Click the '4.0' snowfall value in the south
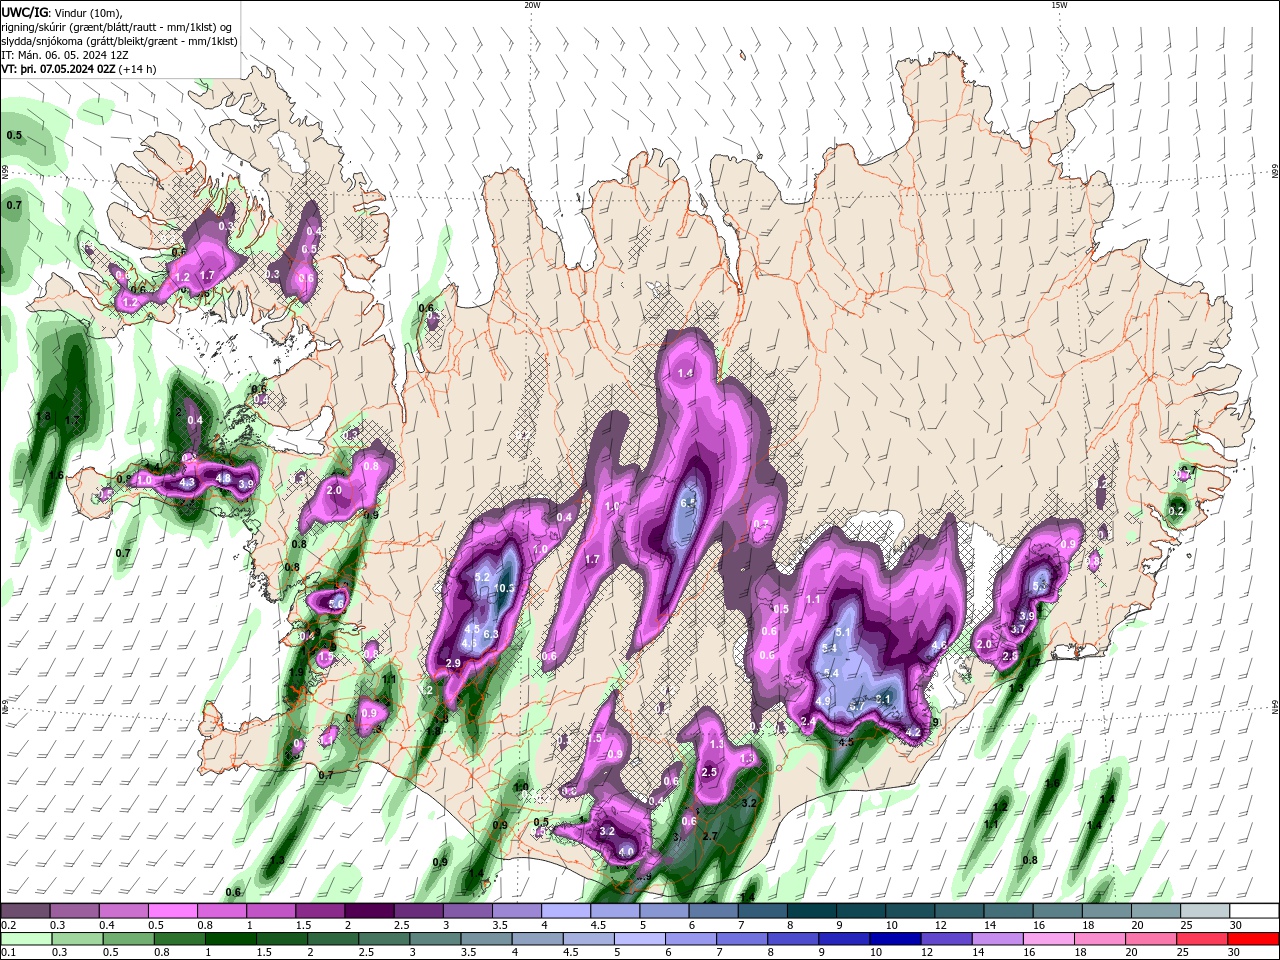Image resolution: width=1280 pixels, height=960 pixels. point(627,852)
